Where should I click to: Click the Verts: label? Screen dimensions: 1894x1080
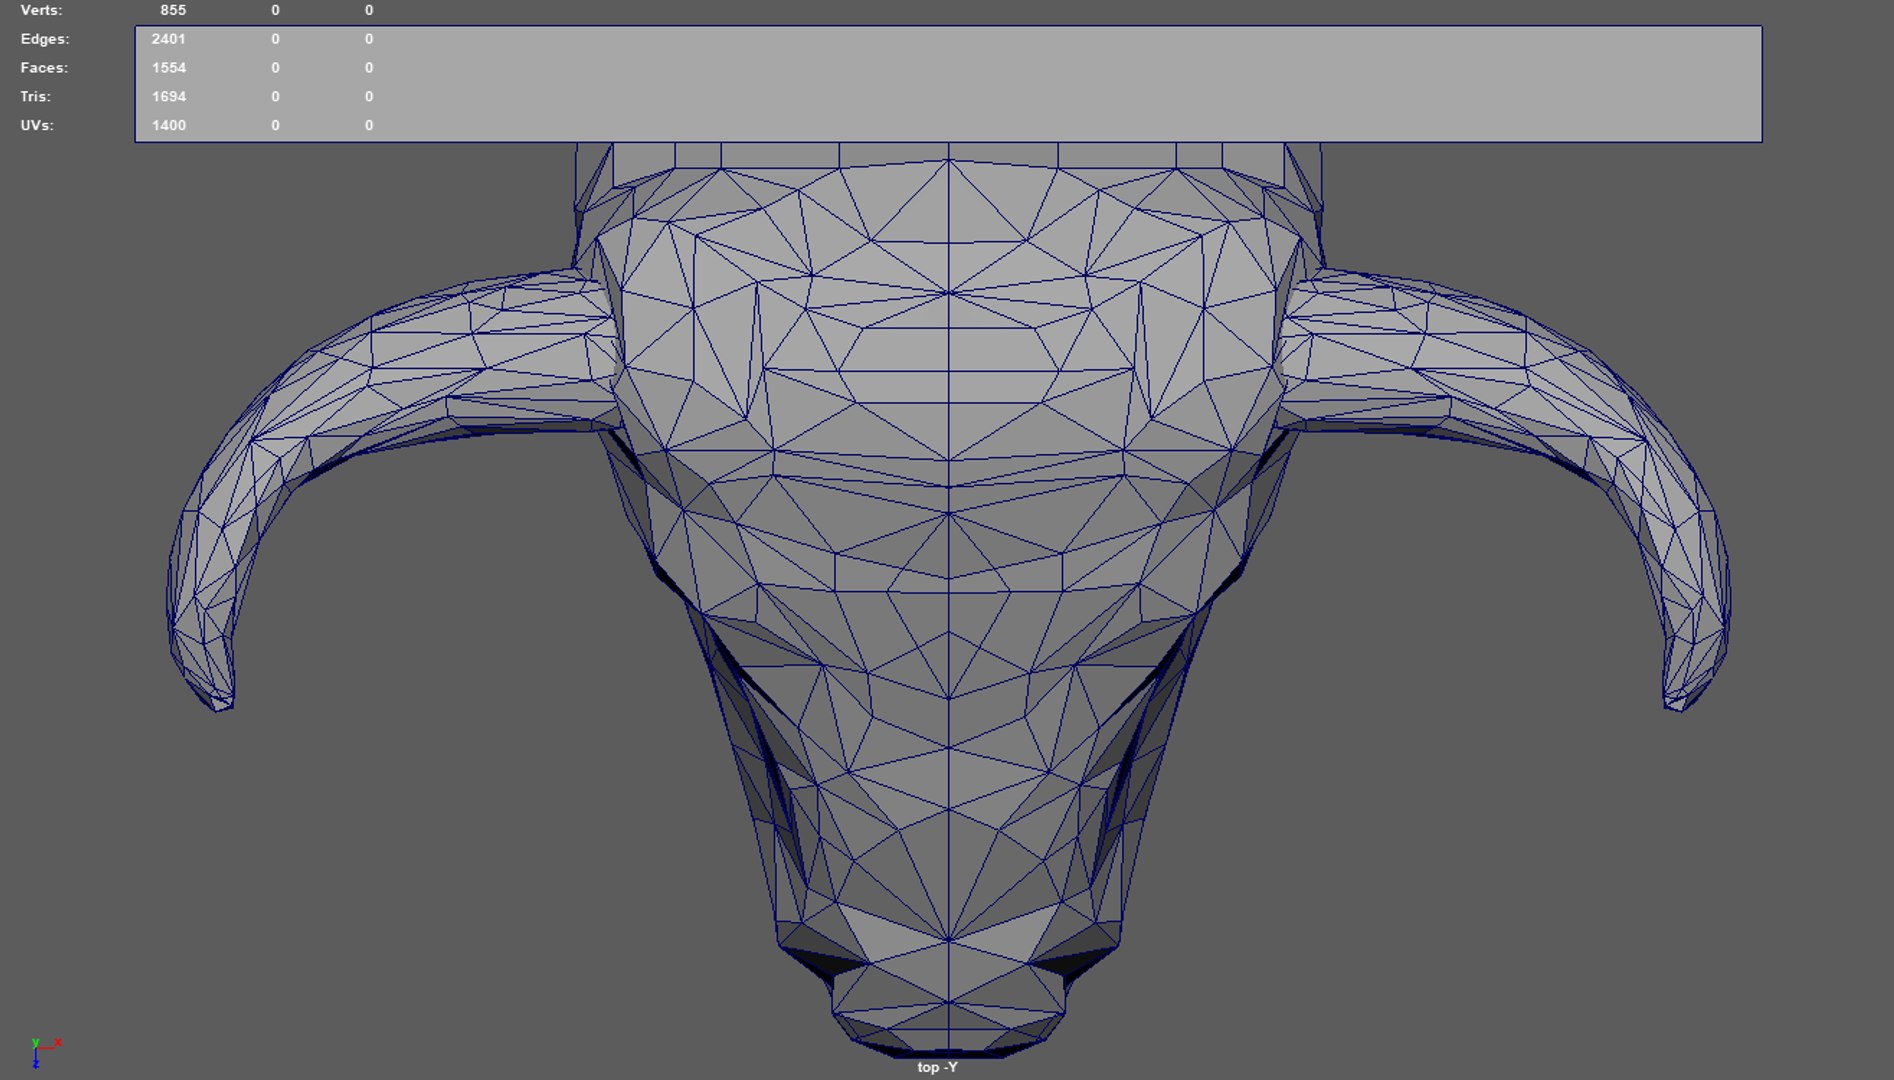point(41,10)
